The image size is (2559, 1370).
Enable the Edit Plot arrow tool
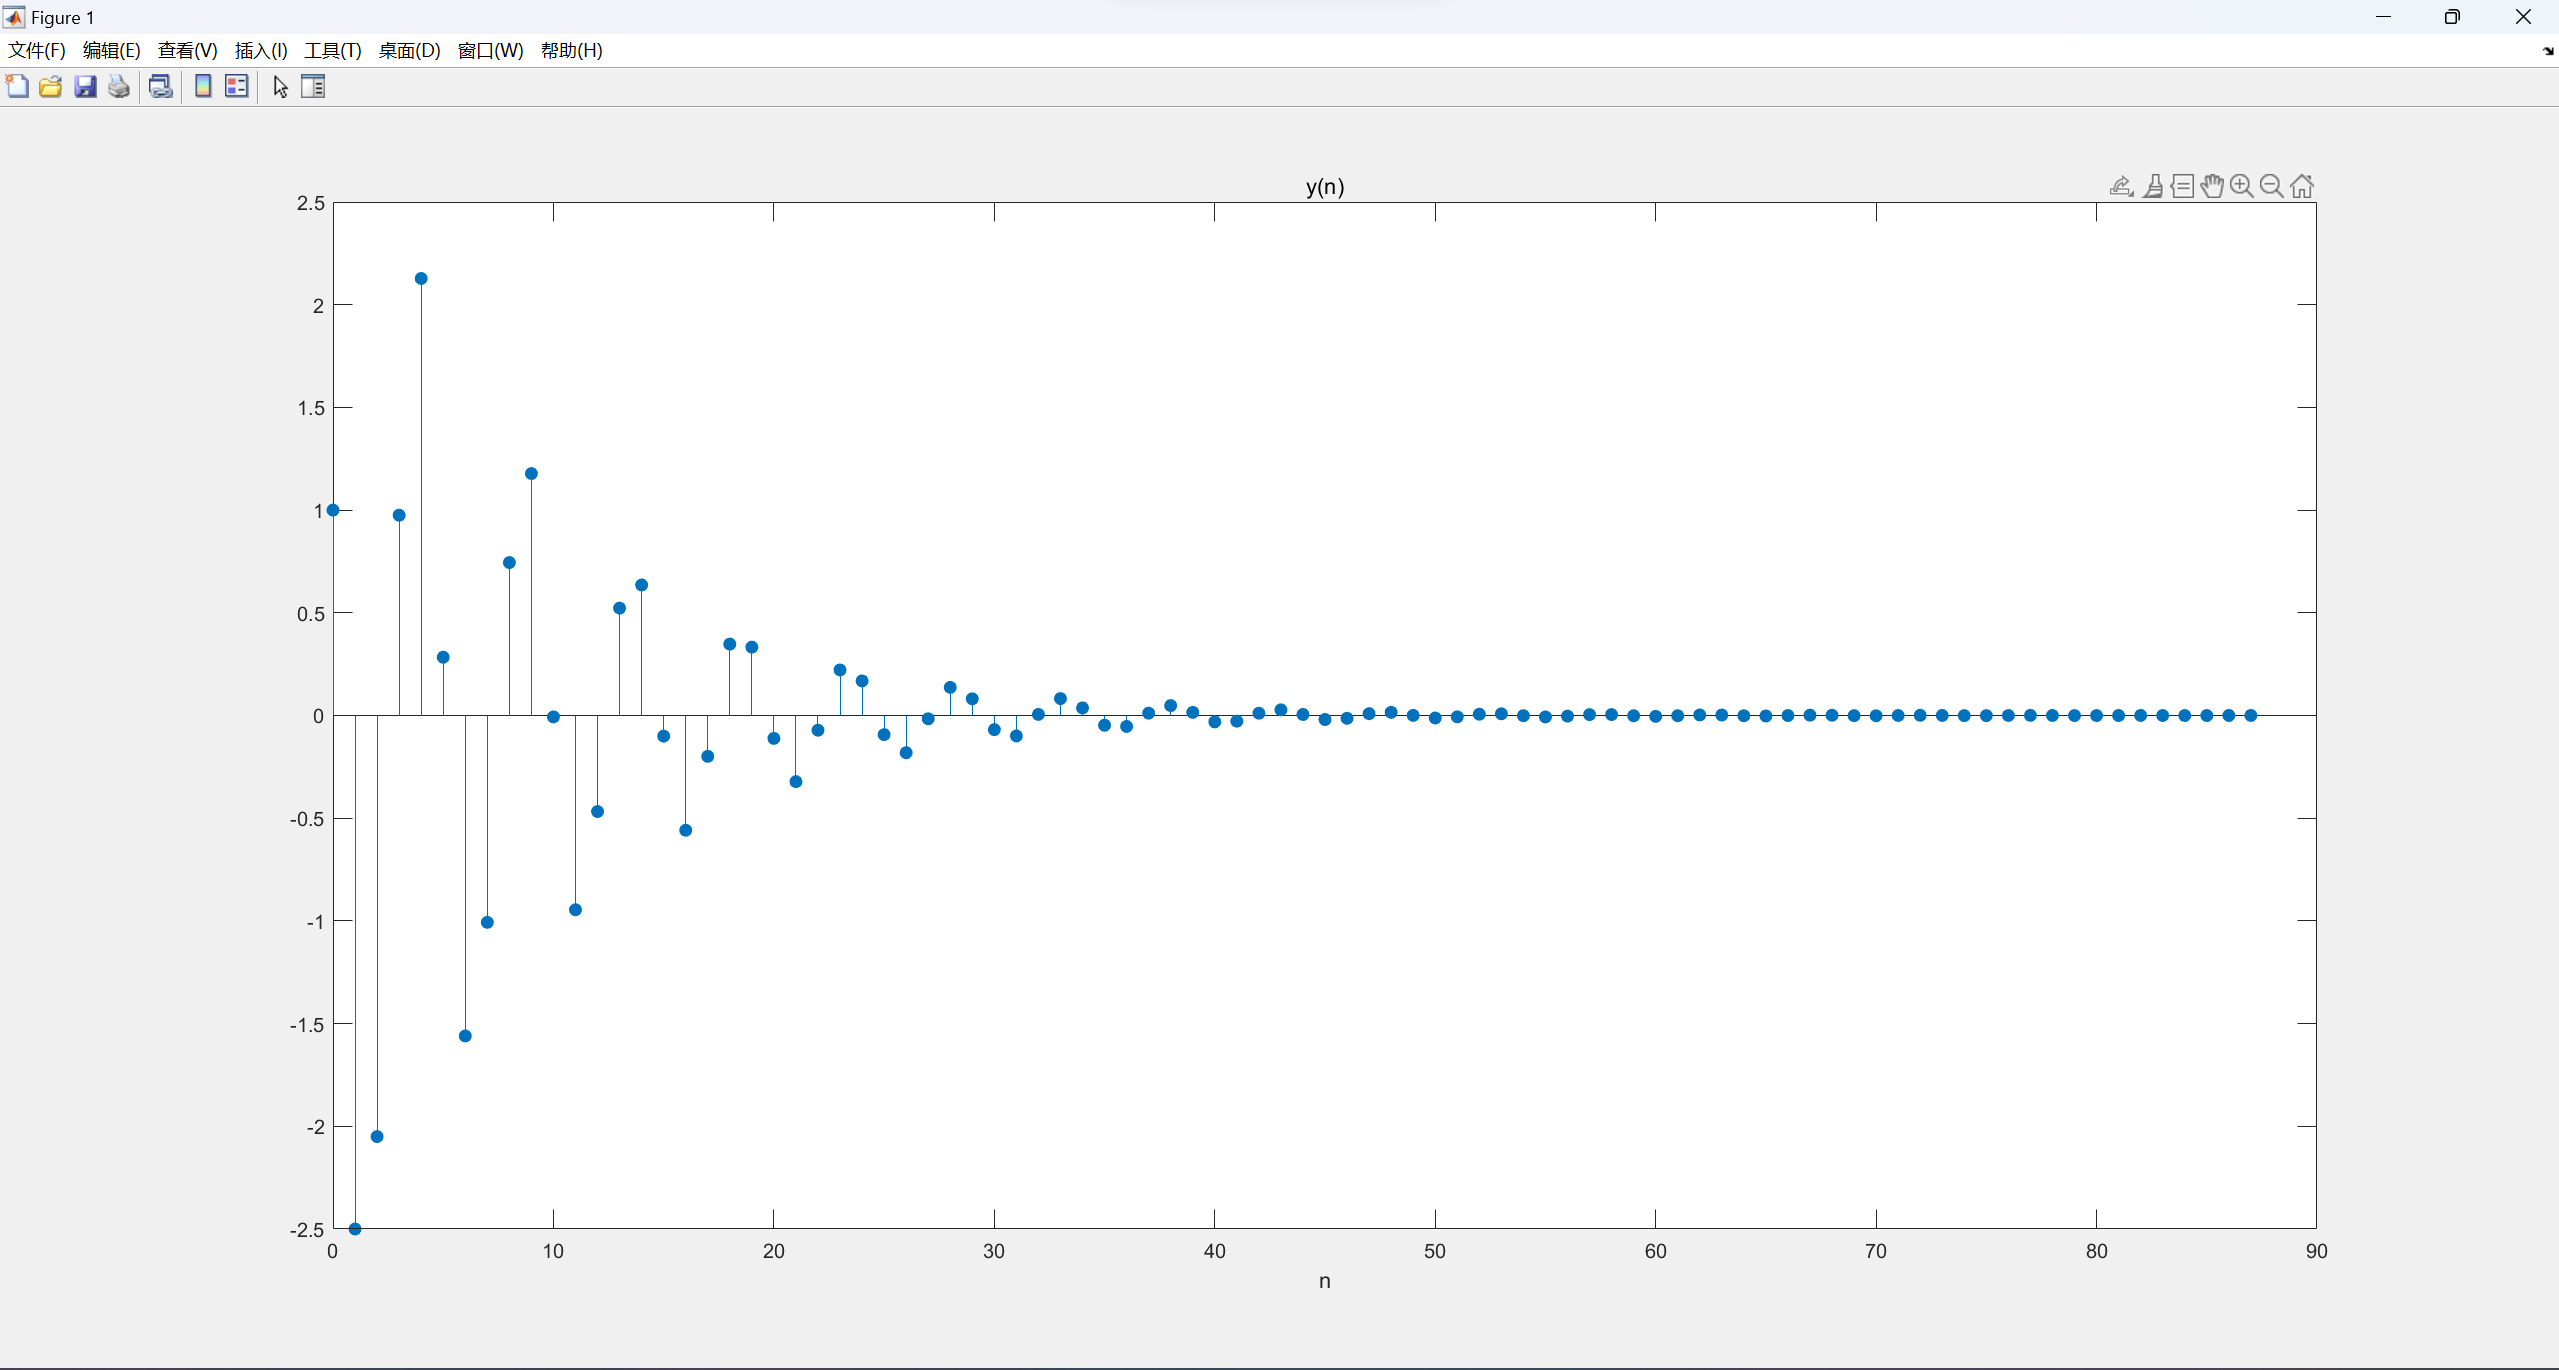click(x=280, y=87)
